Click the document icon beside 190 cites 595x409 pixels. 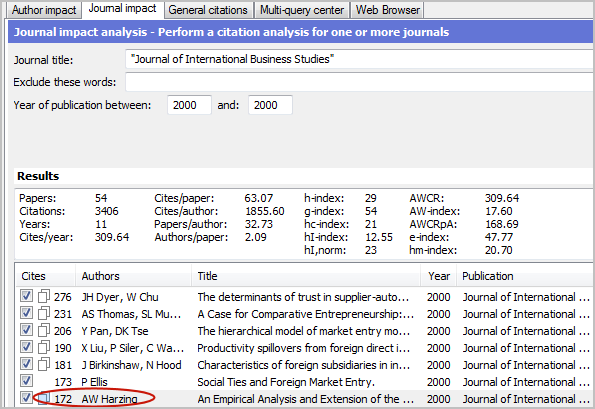pyautogui.click(x=44, y=348)
